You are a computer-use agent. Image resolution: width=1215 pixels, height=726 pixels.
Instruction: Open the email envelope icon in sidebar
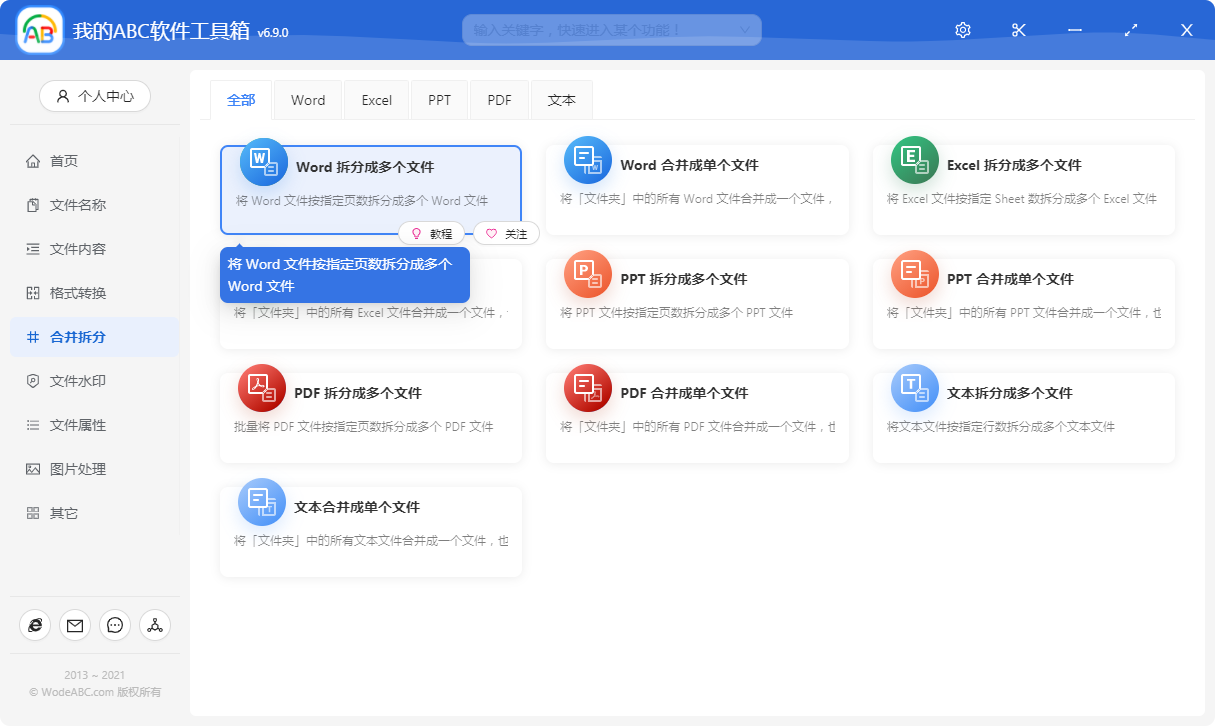[75, 625]
